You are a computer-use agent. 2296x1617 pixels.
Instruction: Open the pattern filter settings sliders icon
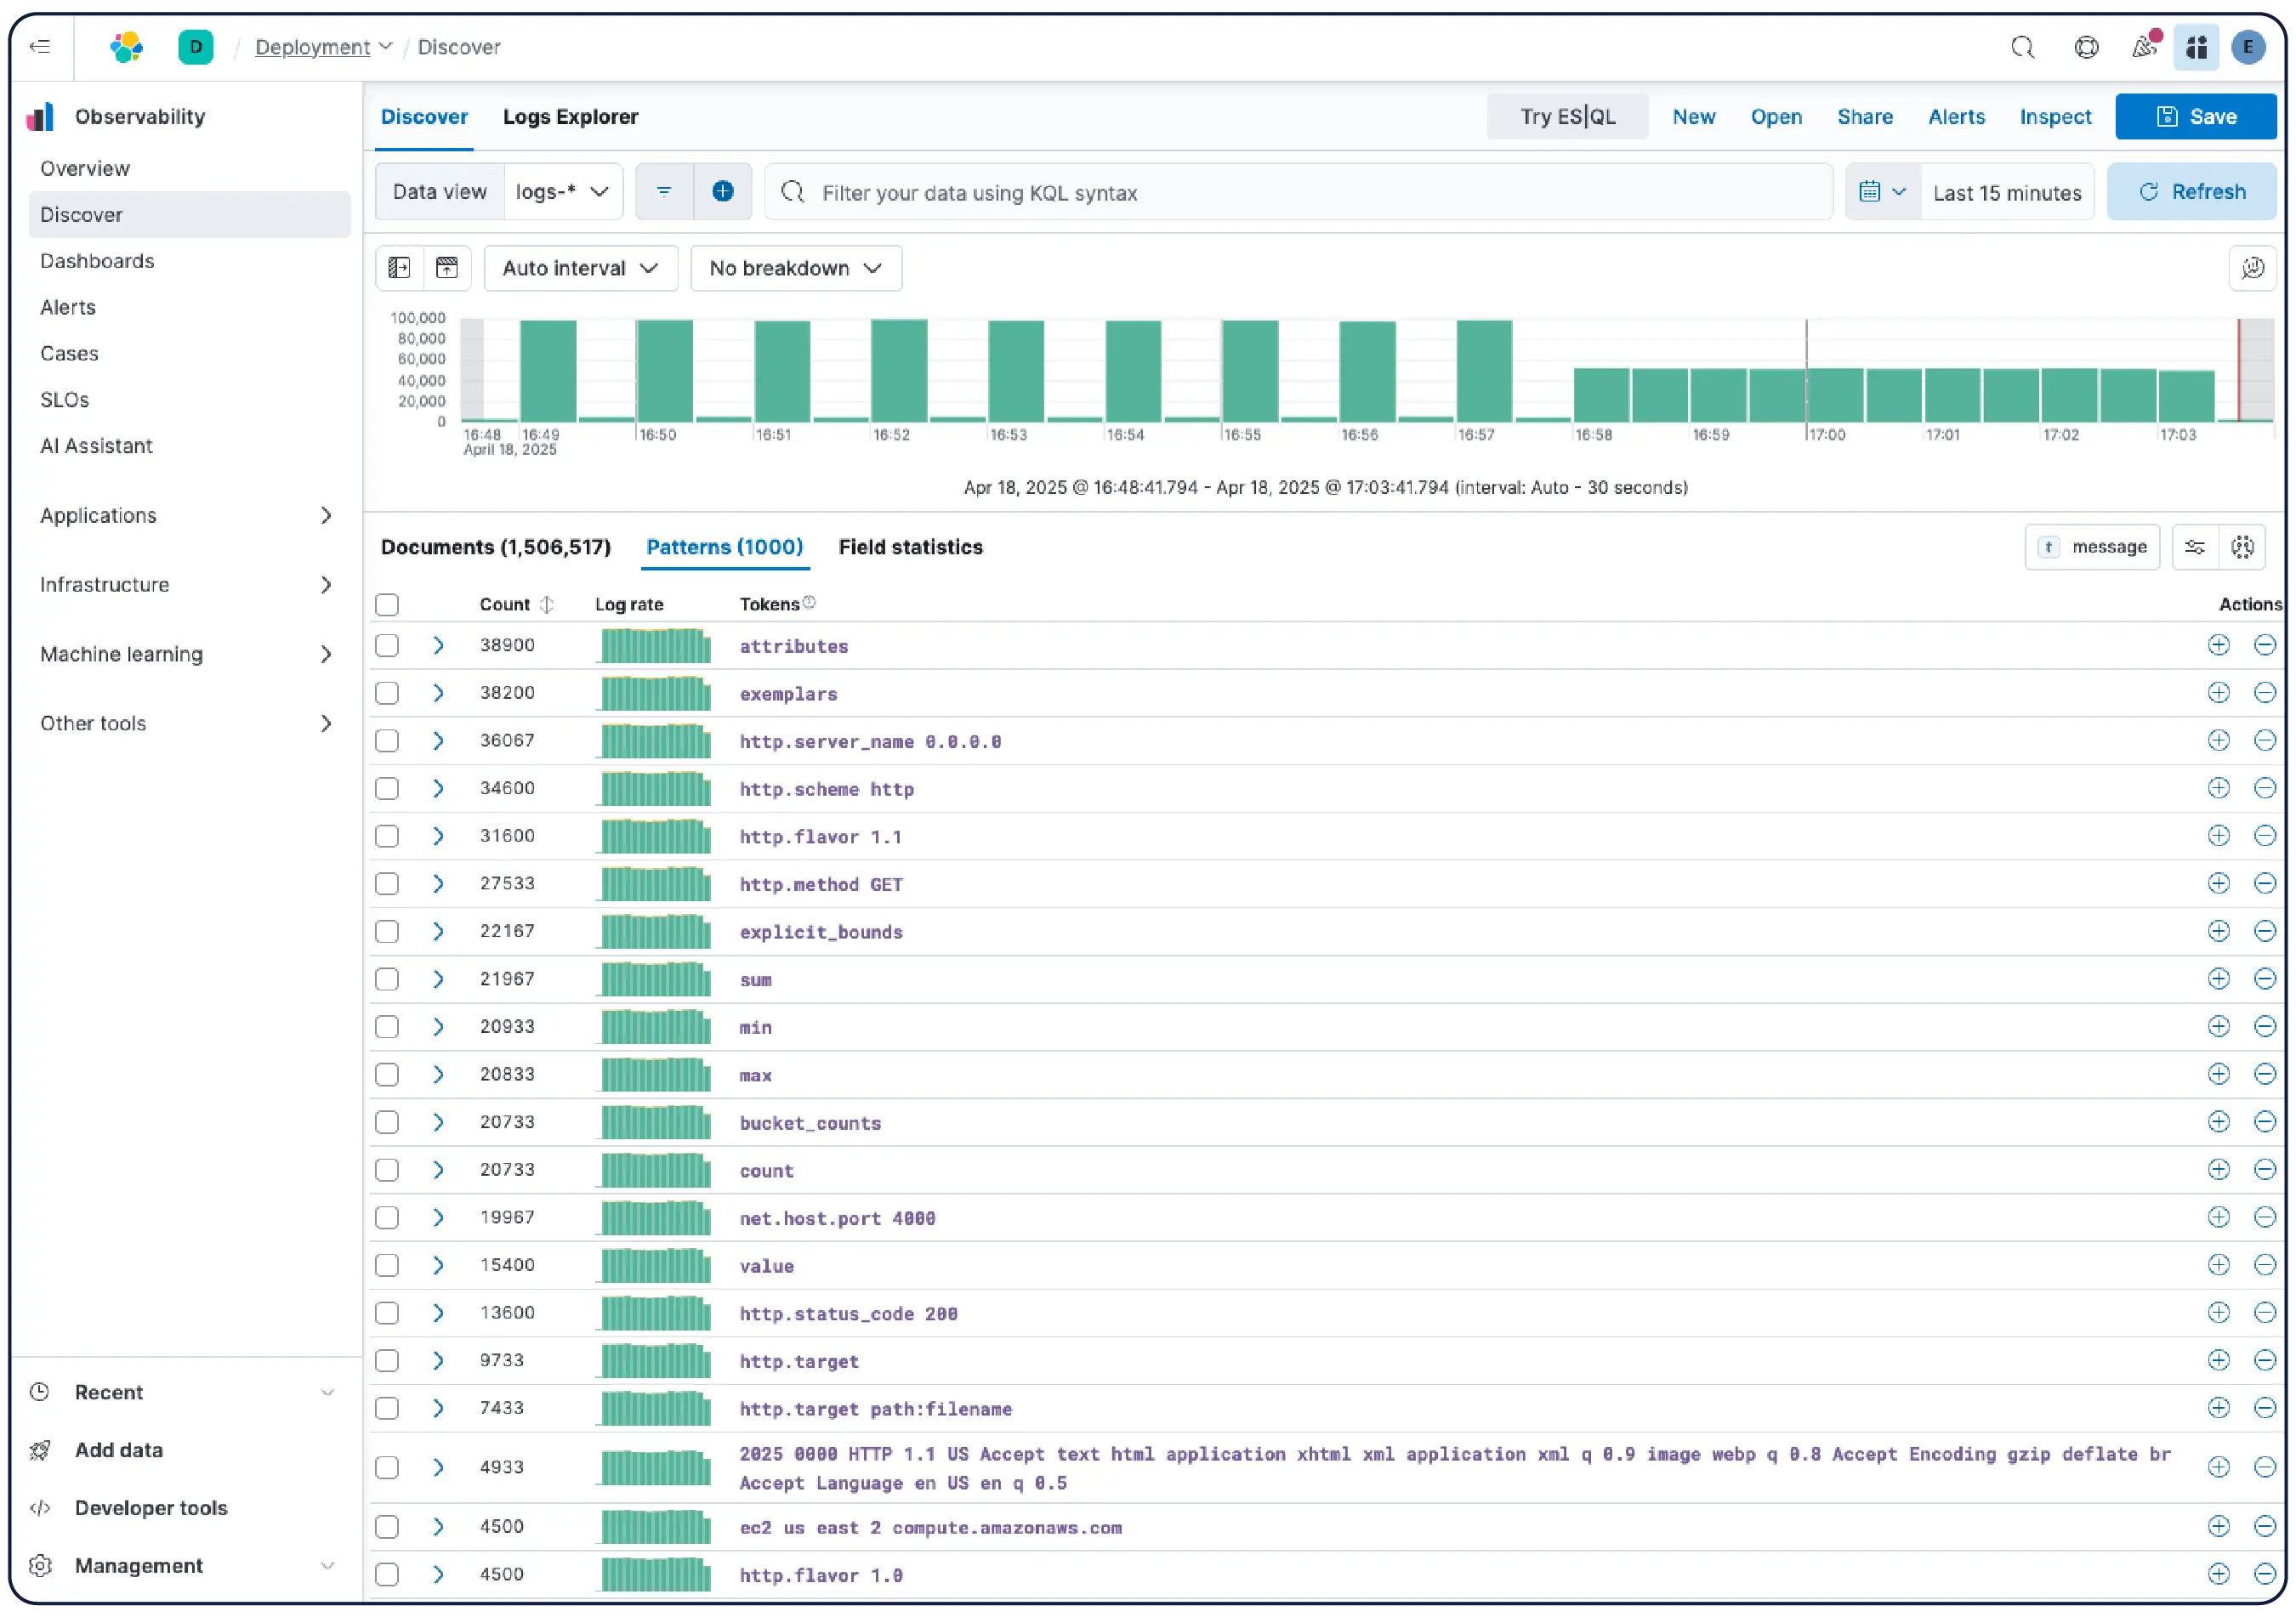[x=2196, y=547]
